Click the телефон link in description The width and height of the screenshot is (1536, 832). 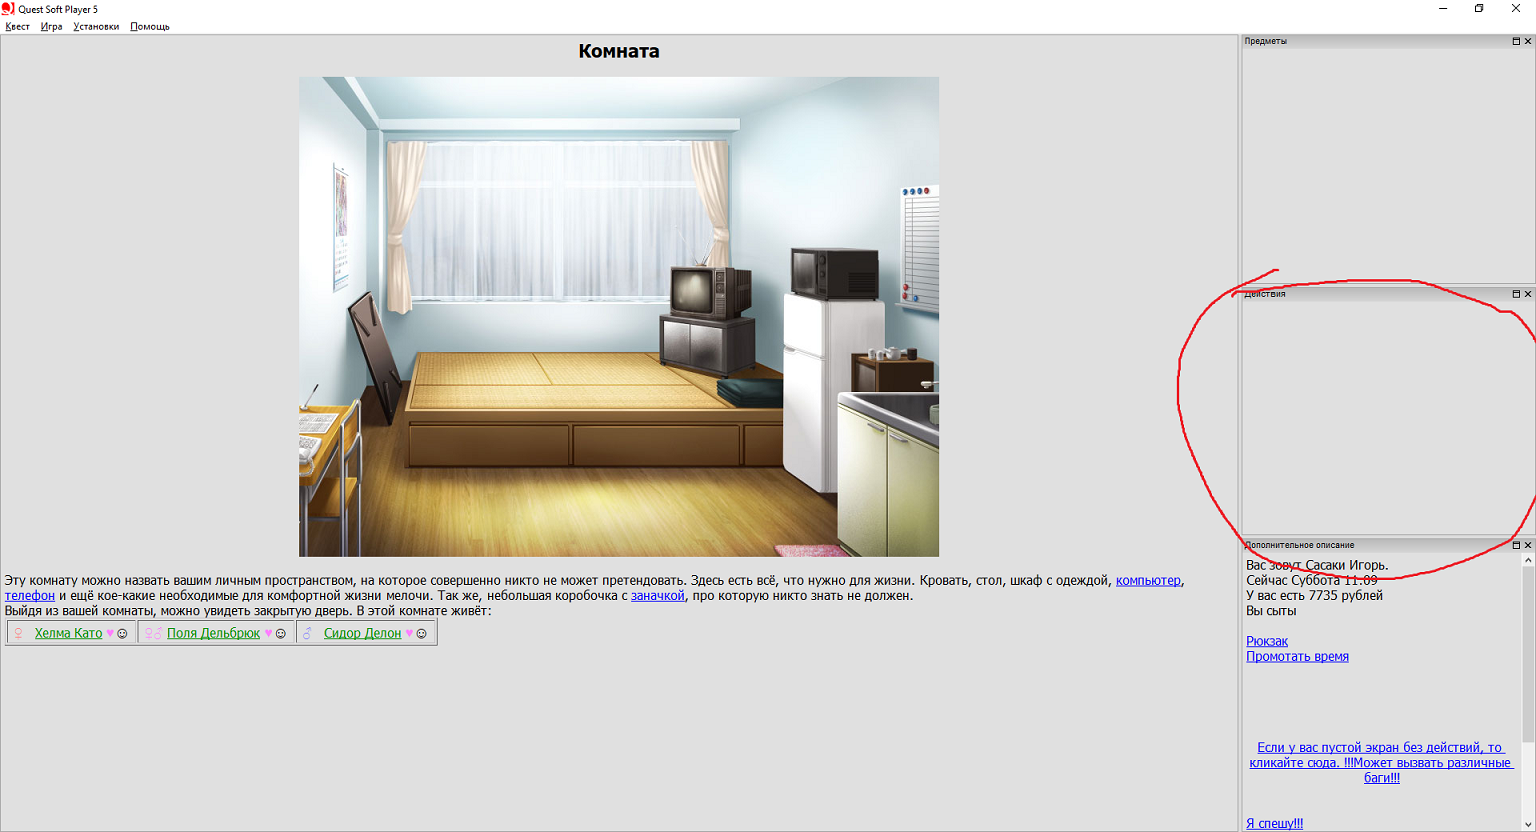point(30,595)
